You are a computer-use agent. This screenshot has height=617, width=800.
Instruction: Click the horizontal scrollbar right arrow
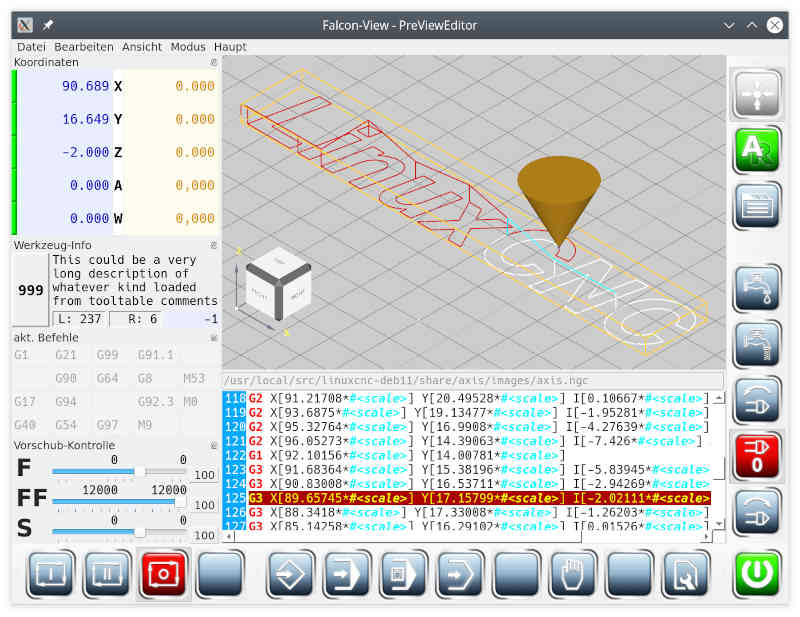point(707,536)
